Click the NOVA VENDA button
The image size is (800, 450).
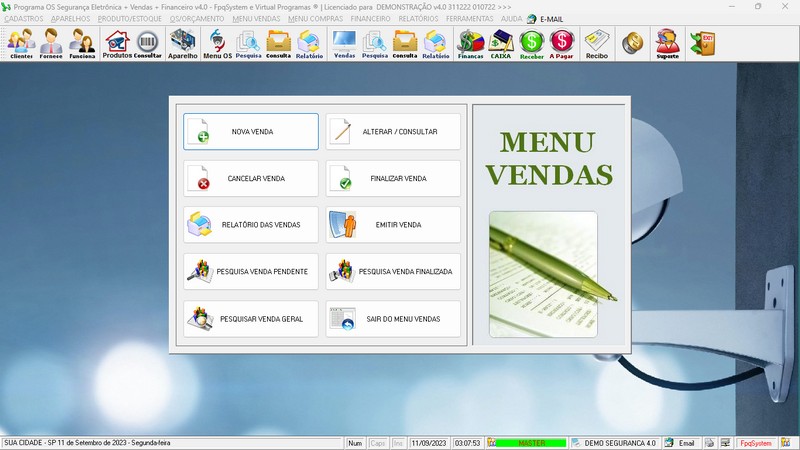pos(251,132)
